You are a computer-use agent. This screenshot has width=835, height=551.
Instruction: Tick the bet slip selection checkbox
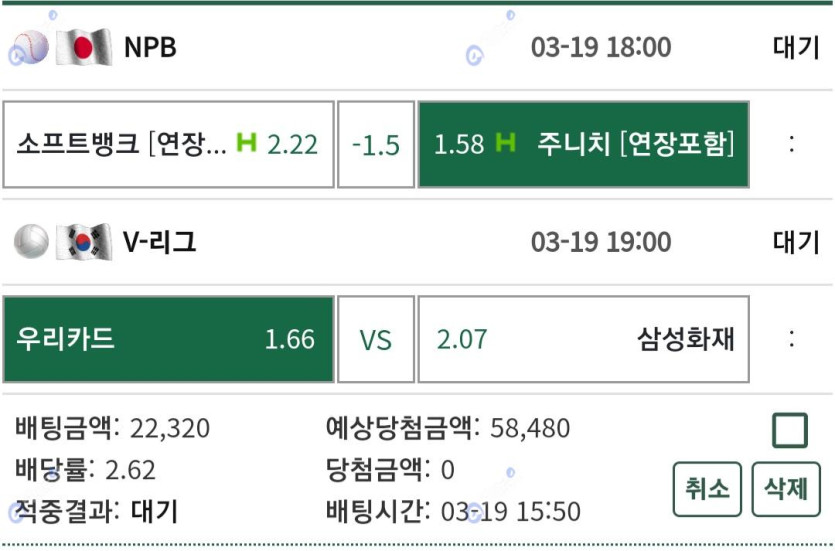[x=790, y=431]
